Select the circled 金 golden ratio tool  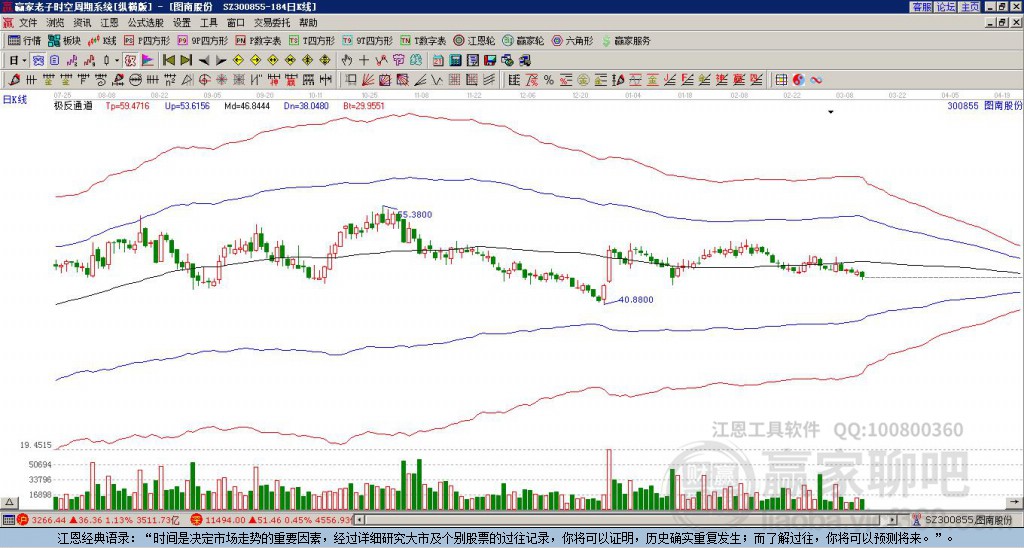pyautogui.click(x=583, y=80)
